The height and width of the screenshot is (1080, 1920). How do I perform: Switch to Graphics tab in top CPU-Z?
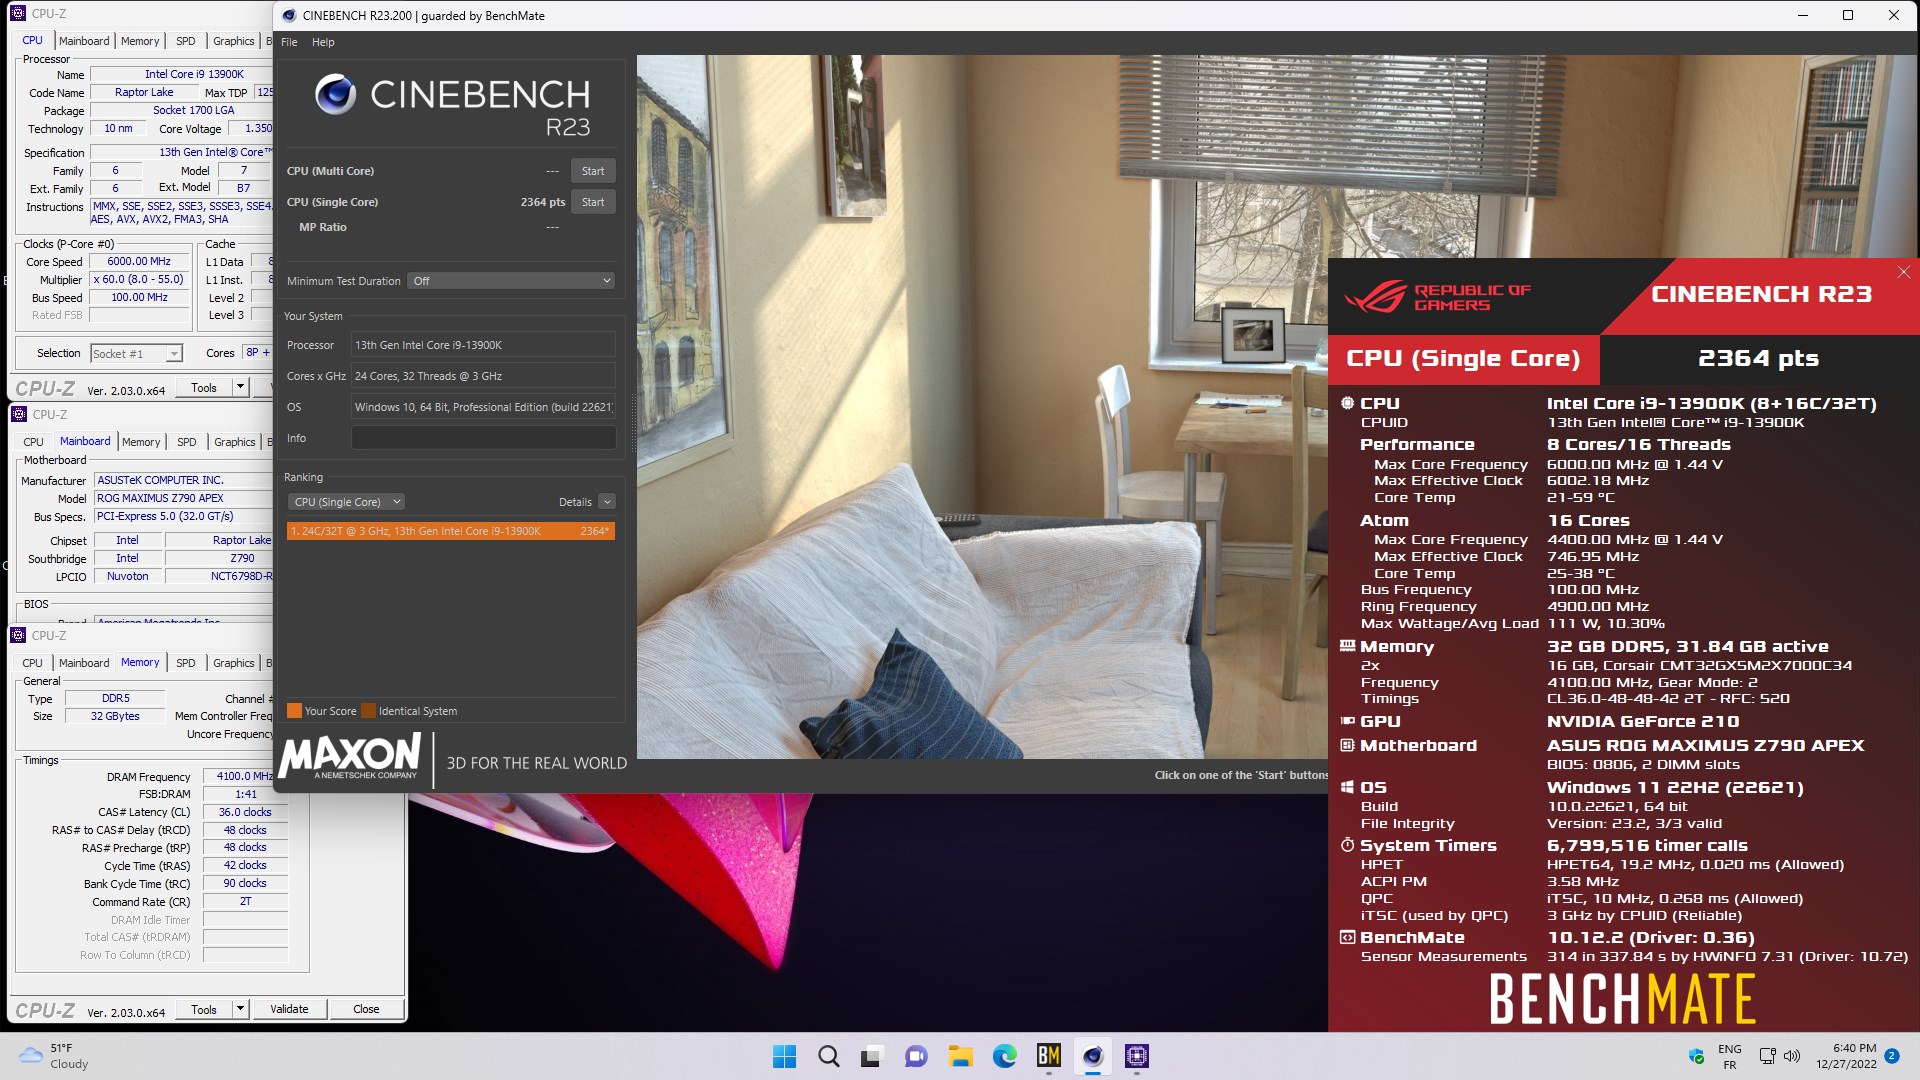(x=234, y=41)
